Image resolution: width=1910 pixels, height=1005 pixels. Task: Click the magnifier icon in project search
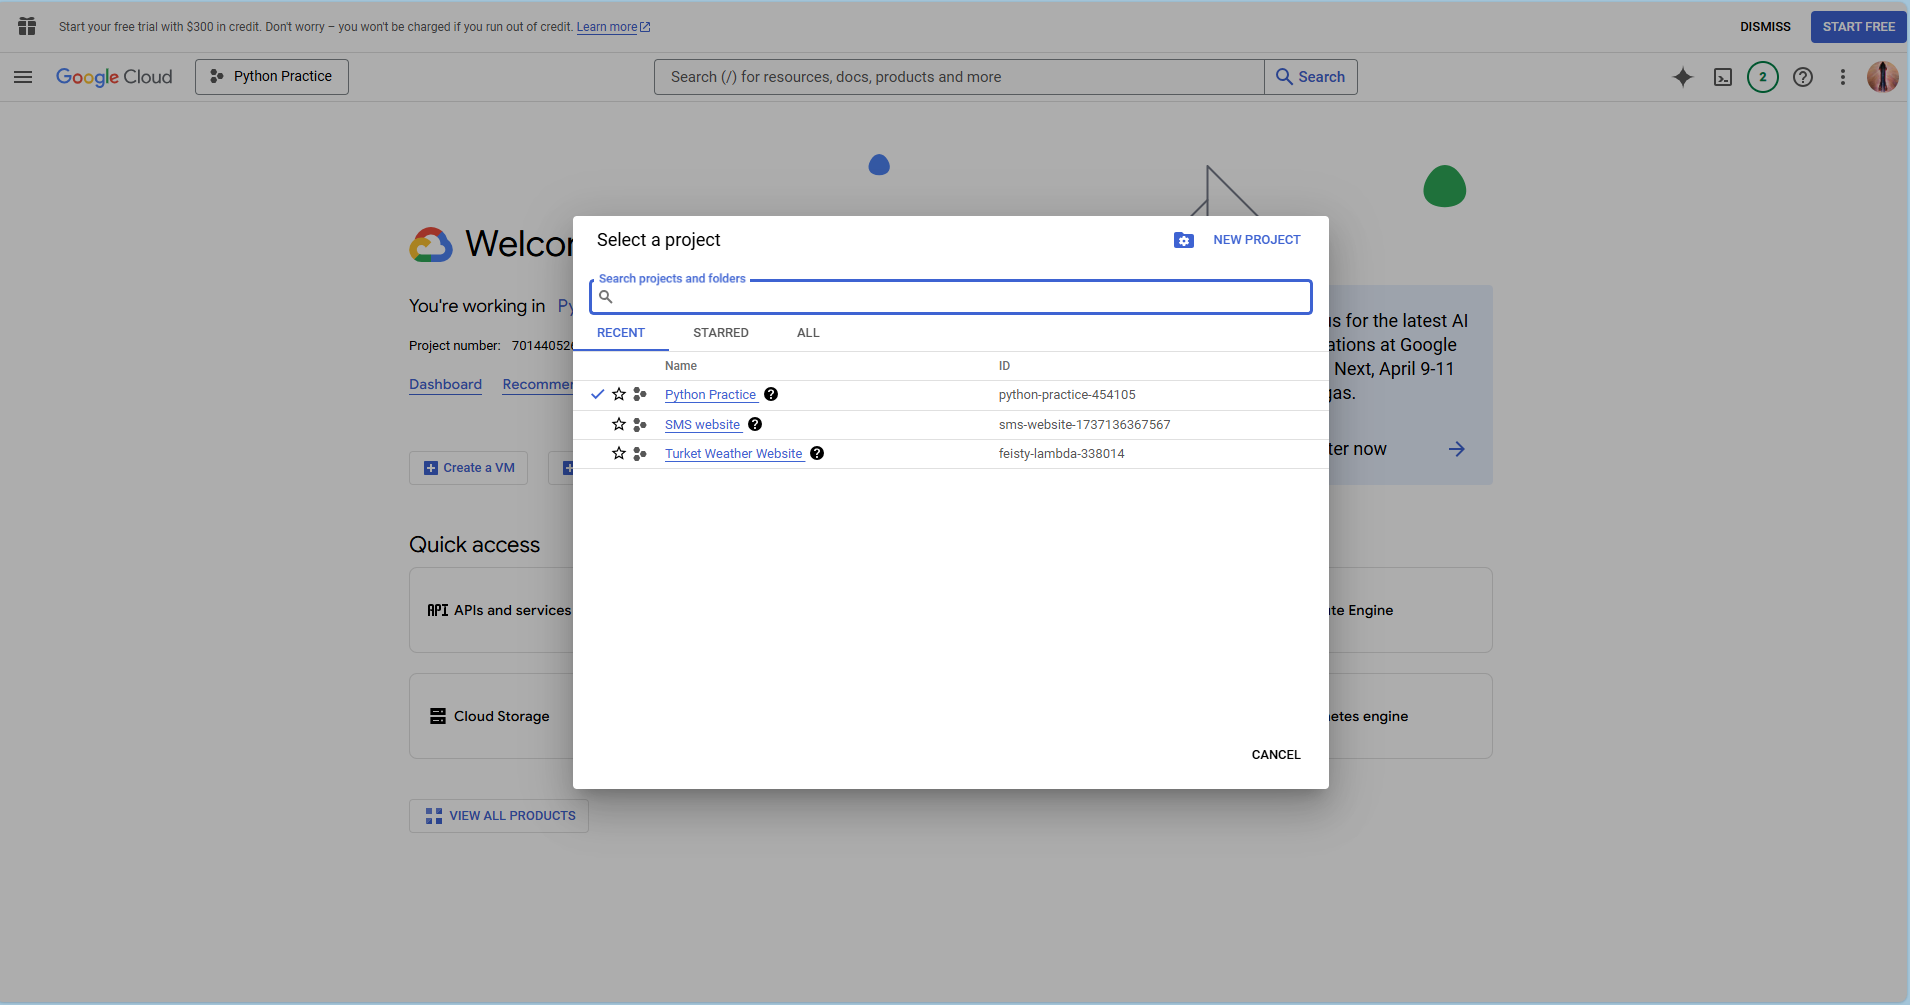[x=606, y=297]
